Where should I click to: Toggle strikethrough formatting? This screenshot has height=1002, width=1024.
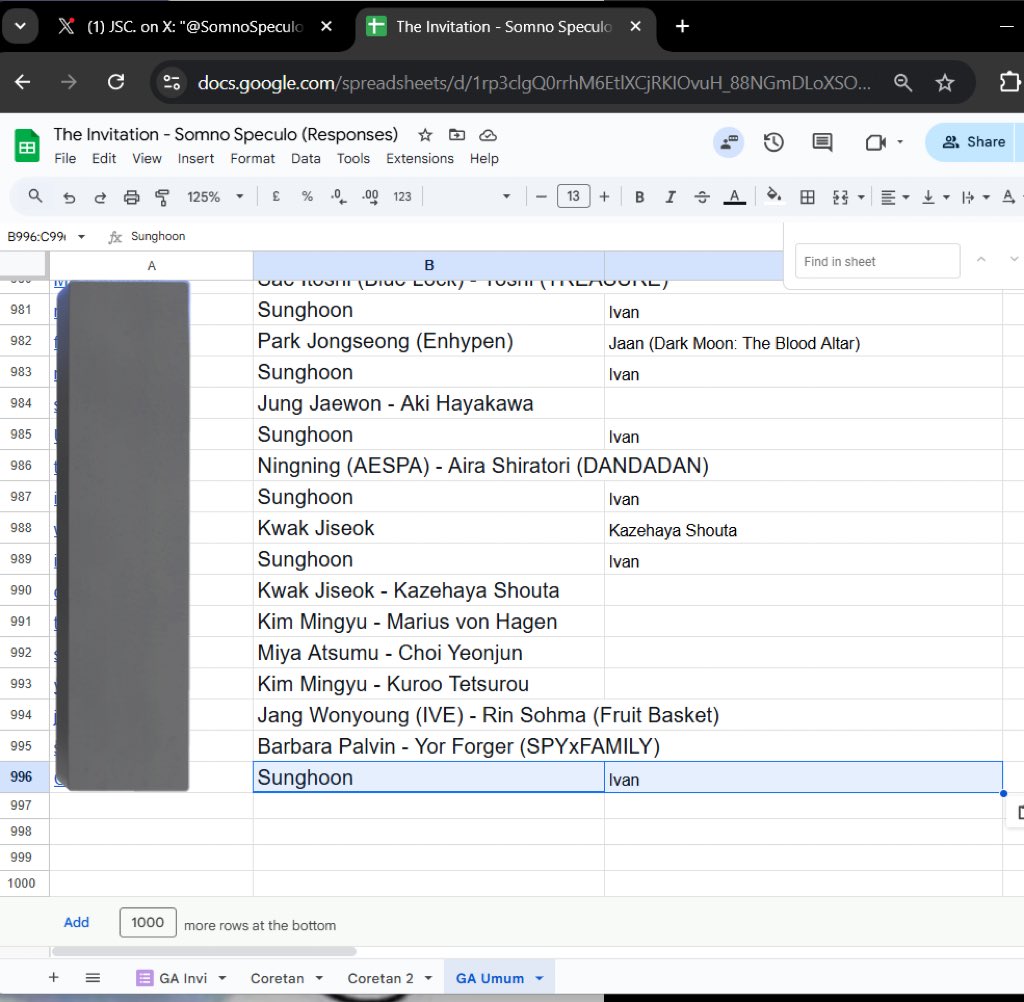point(704,196)
